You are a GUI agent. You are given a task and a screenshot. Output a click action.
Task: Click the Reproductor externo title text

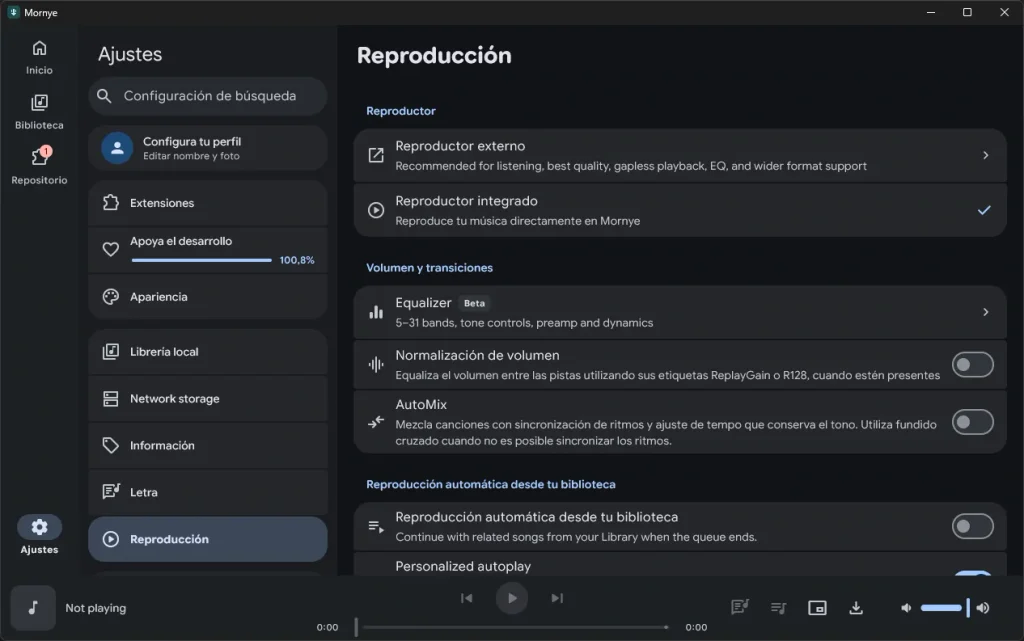(x=460, y=146)
